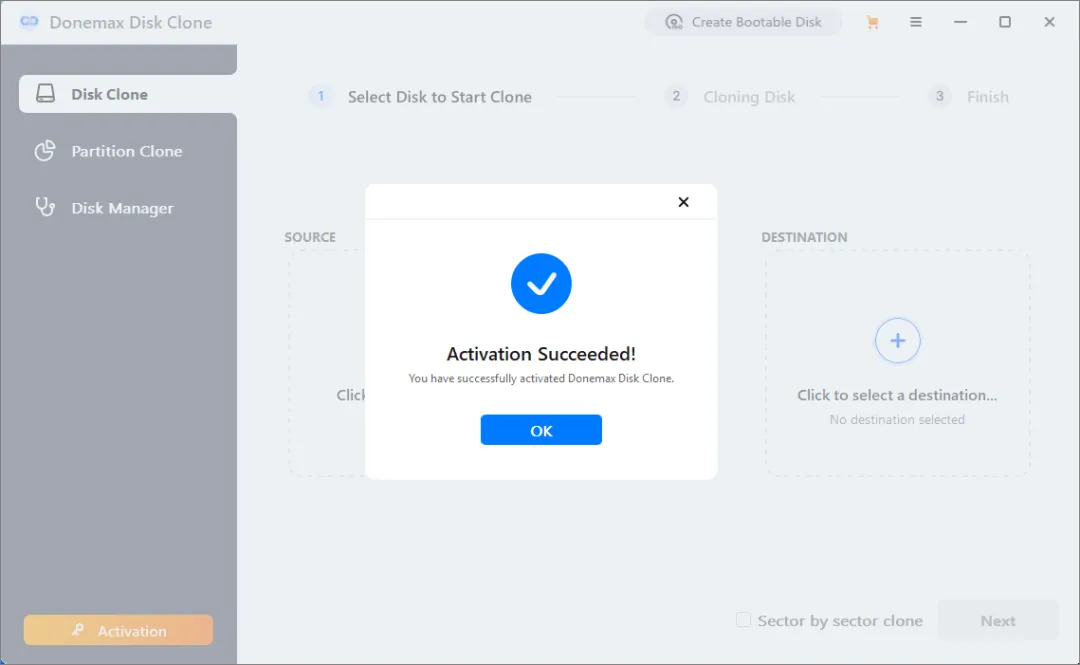Screen dimensions: 1080x665
Task: Open the Disk Clone sidebar tab
Action: point(128,94)
